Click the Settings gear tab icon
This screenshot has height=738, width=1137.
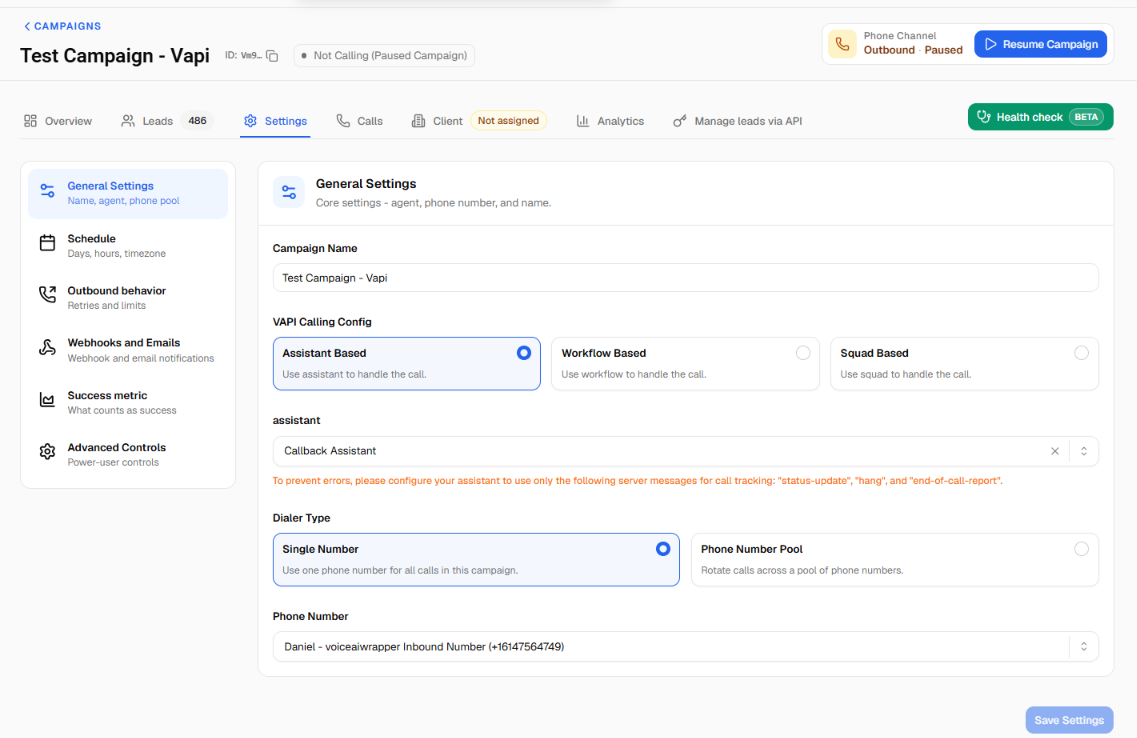250,121
